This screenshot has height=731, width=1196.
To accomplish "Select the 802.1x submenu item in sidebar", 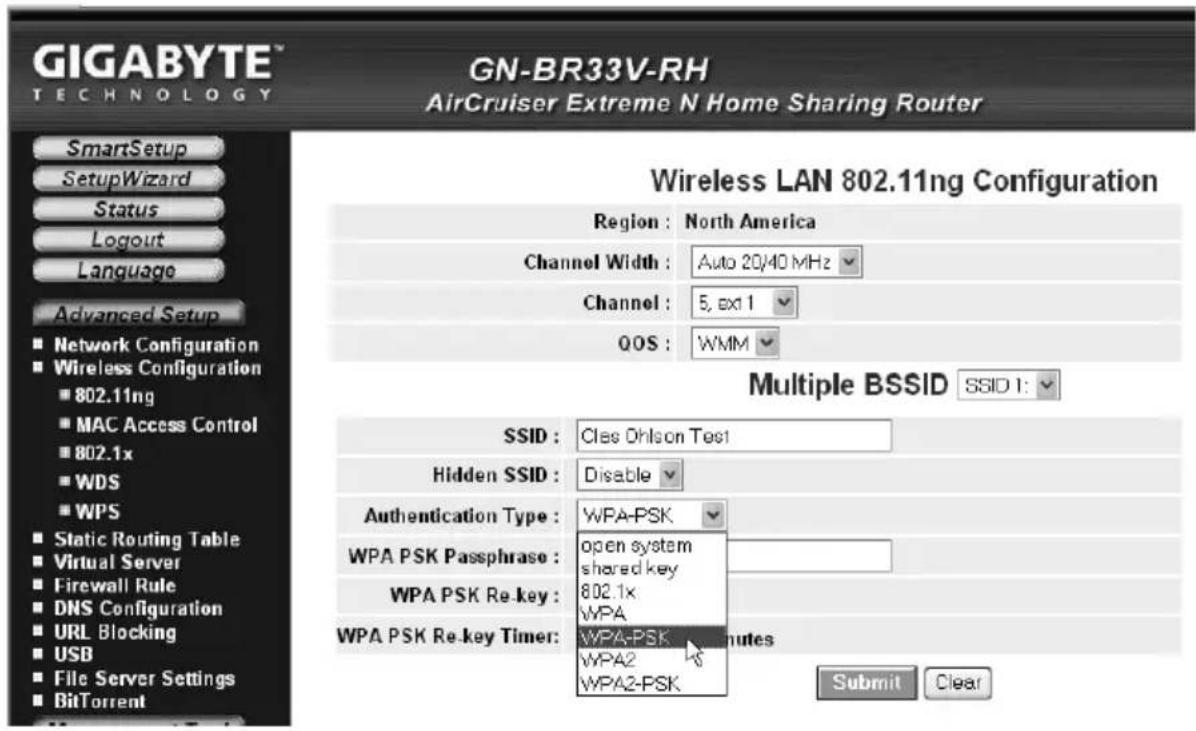I will (103, 453).
